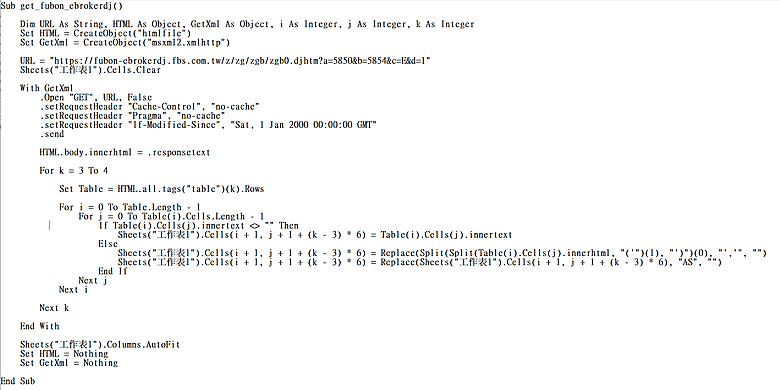This screenshot has width=780, height=390.
Task: Click the Else keyword
Action: (x=107, y=244)
